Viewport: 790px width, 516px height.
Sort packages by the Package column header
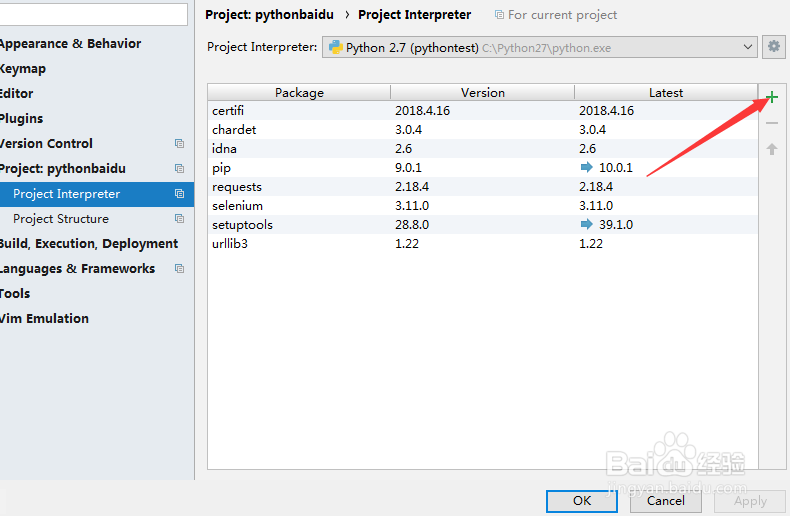pyautogui.click(x=299, y=93)
